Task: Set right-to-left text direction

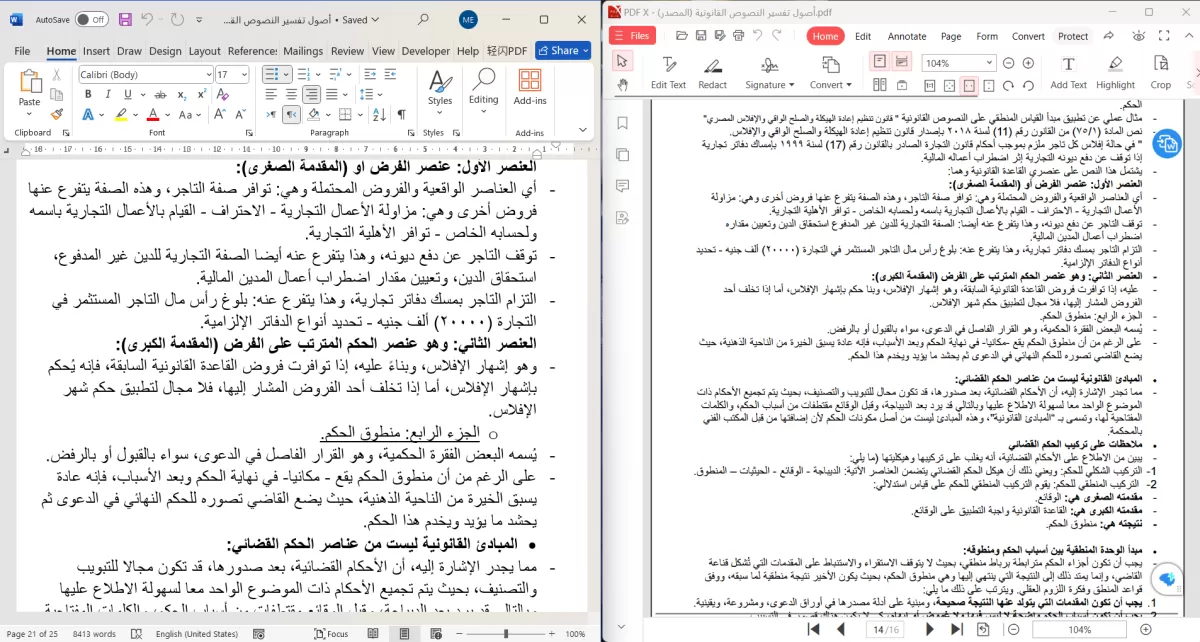Action: coord(291,114)
